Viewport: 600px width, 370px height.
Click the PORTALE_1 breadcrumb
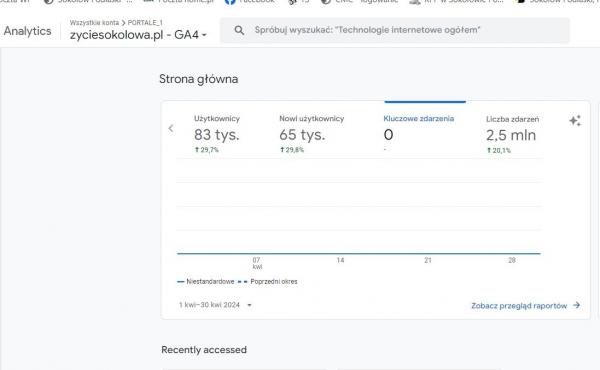coord(145,23)
